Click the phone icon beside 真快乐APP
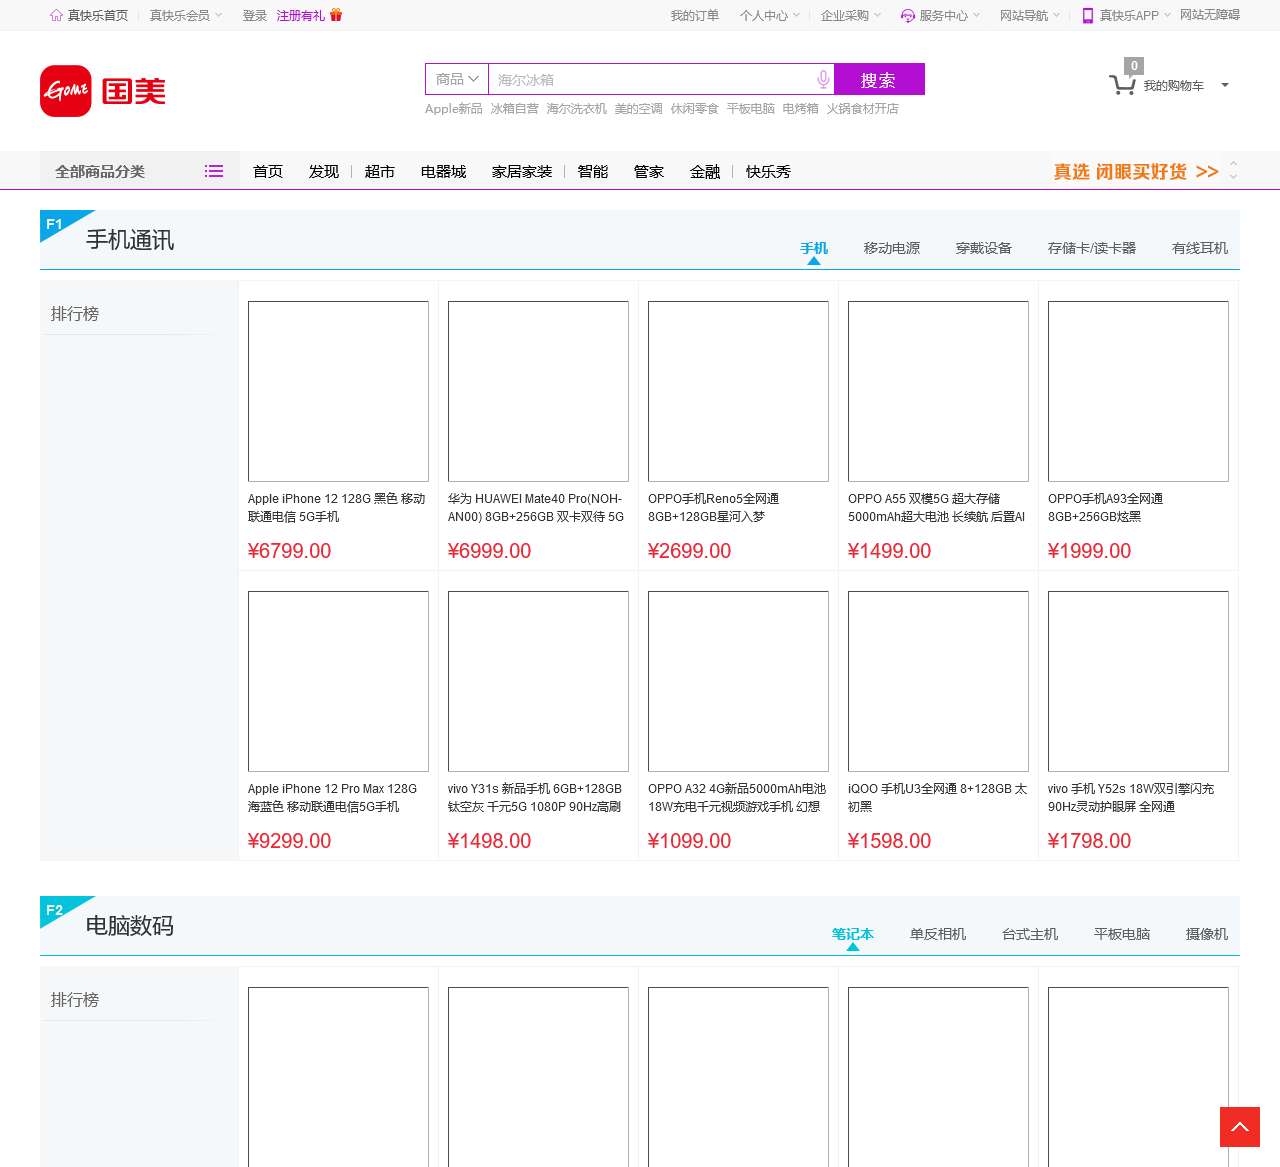1280x1167 pixels. (x=1088, y=15)
